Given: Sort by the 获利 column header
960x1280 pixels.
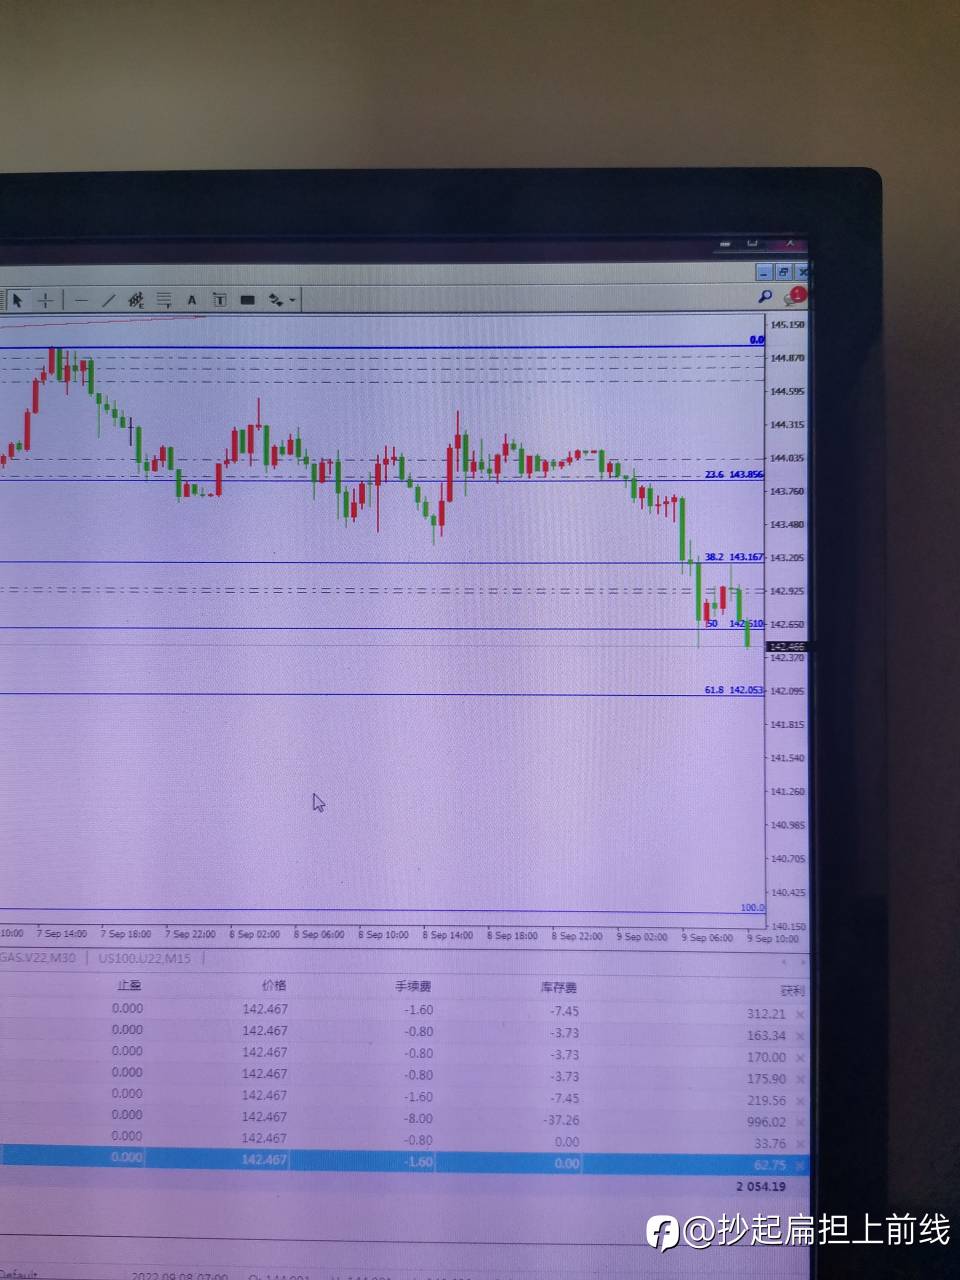Looking at the screenshot, I should coord(792,990).
